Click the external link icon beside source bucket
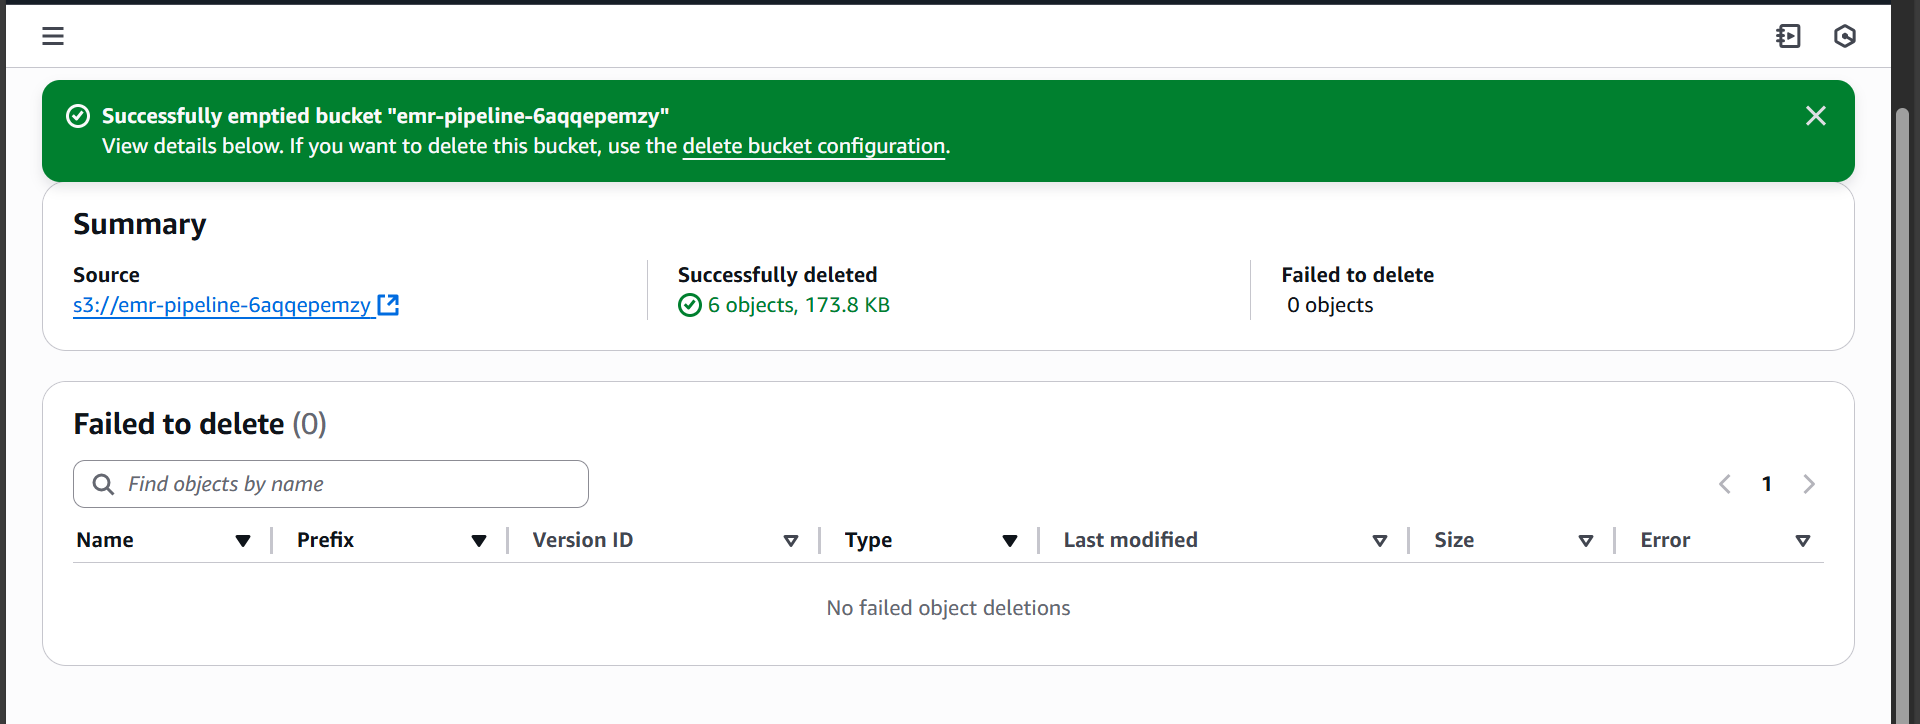 tap(388, 305)
